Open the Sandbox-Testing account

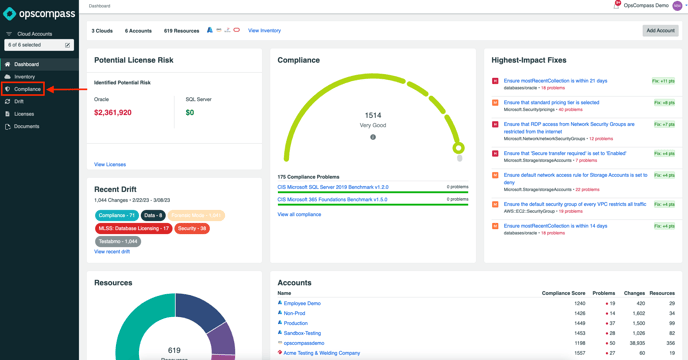point(302,333)
